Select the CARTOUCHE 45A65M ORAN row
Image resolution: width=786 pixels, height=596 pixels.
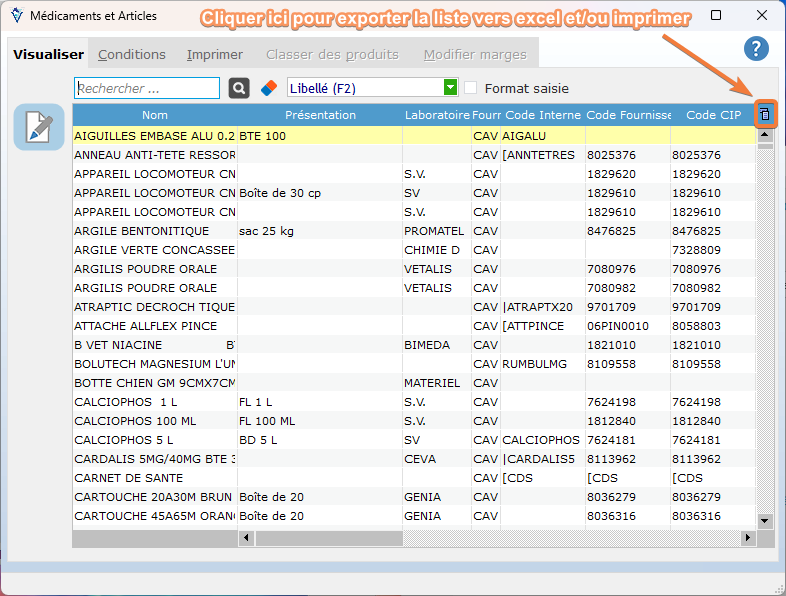click(414, 516)
